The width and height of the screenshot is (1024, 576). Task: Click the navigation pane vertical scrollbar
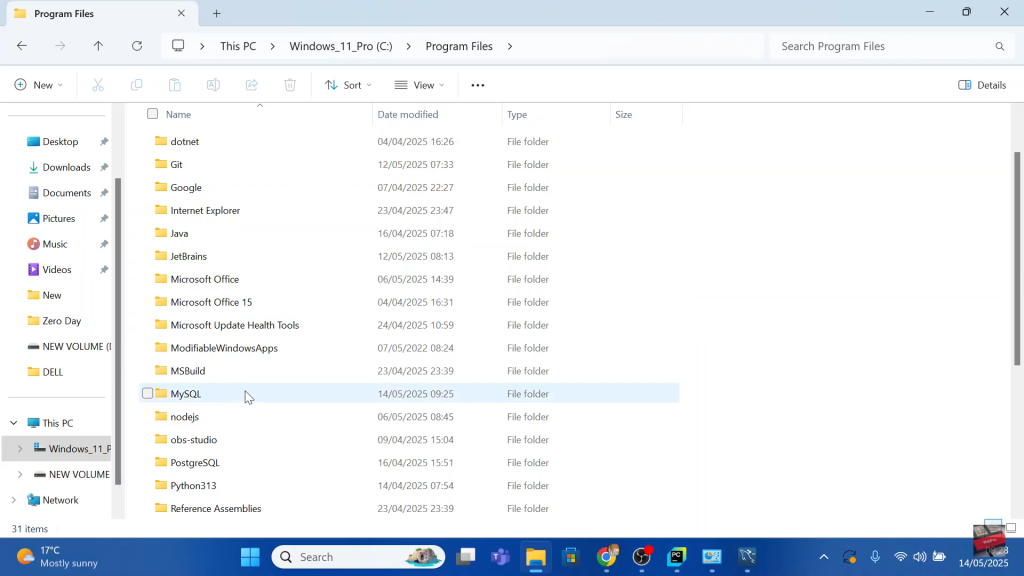118,331
